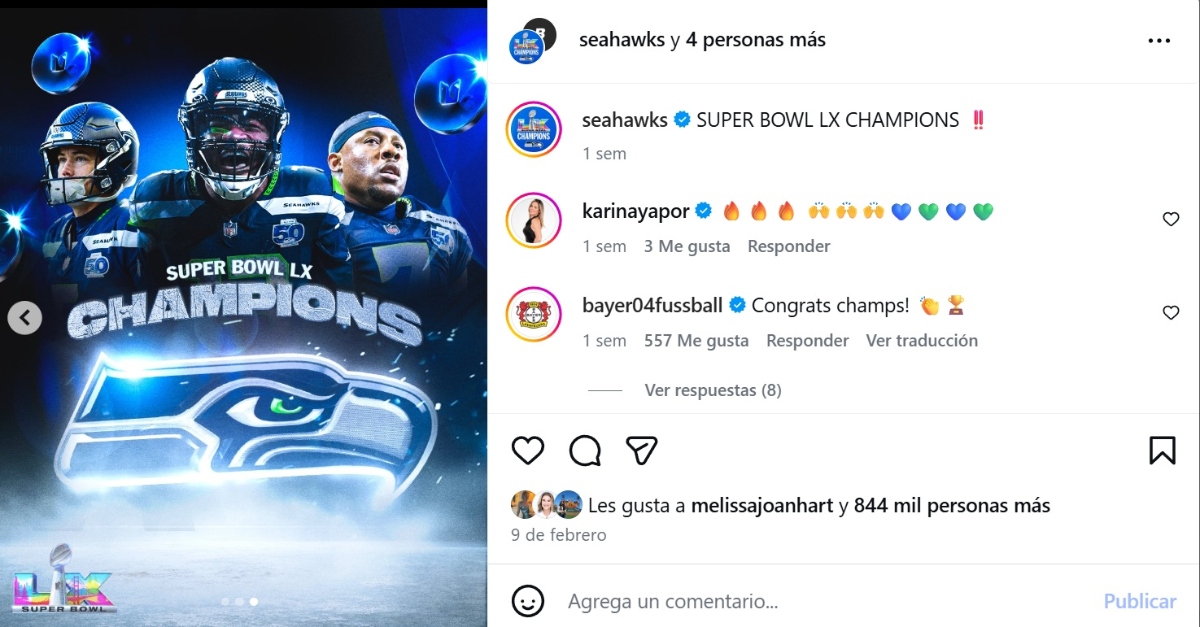Save the post with the bookmark icon

1163,451
